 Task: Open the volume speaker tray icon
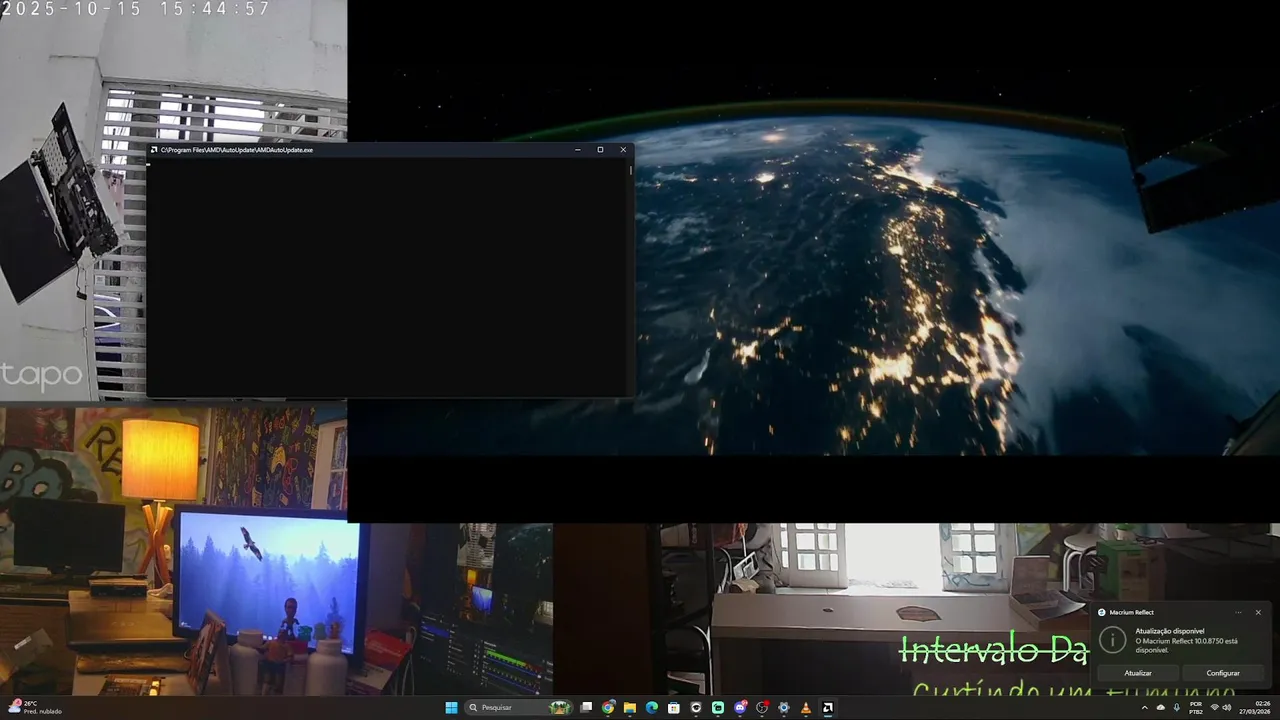point(1227,707)
